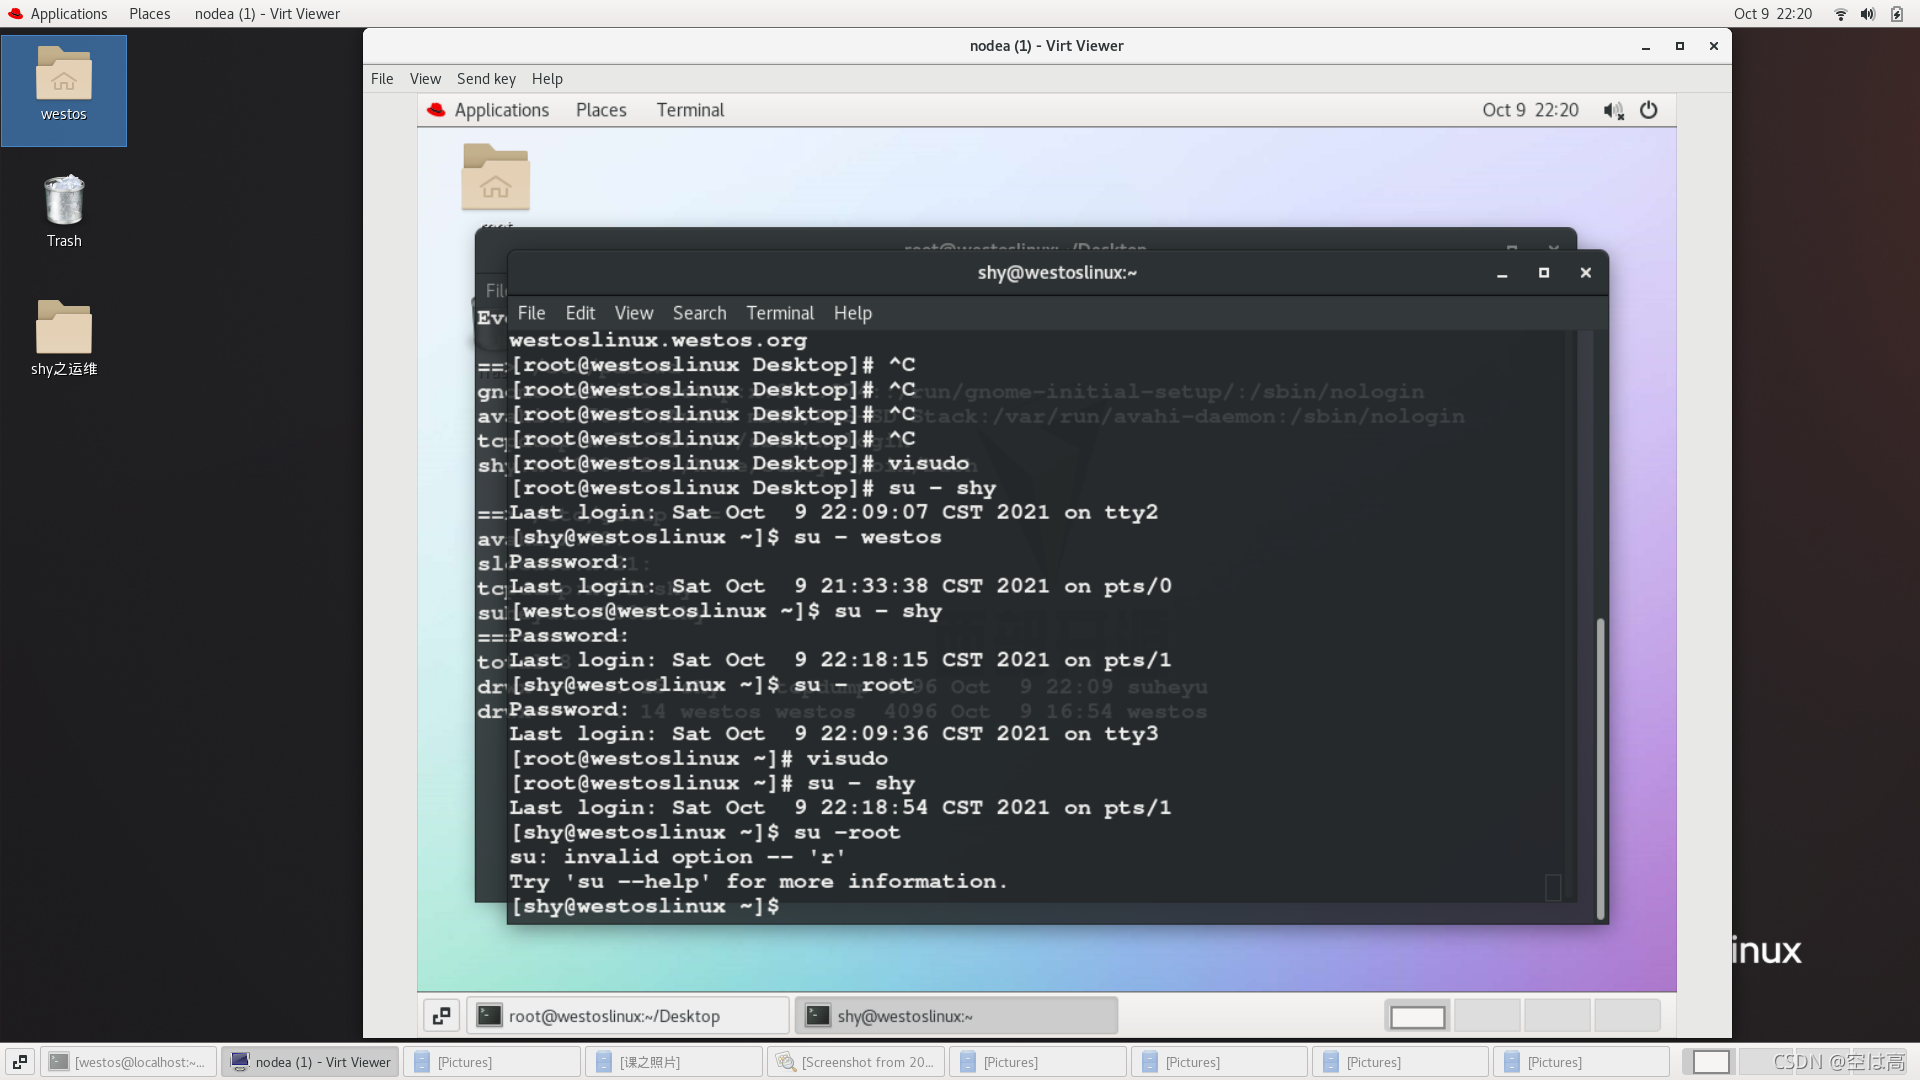Expand the Help menu in Virt Viewer
Viewport: 1920px width, 1080px height.
546,78
